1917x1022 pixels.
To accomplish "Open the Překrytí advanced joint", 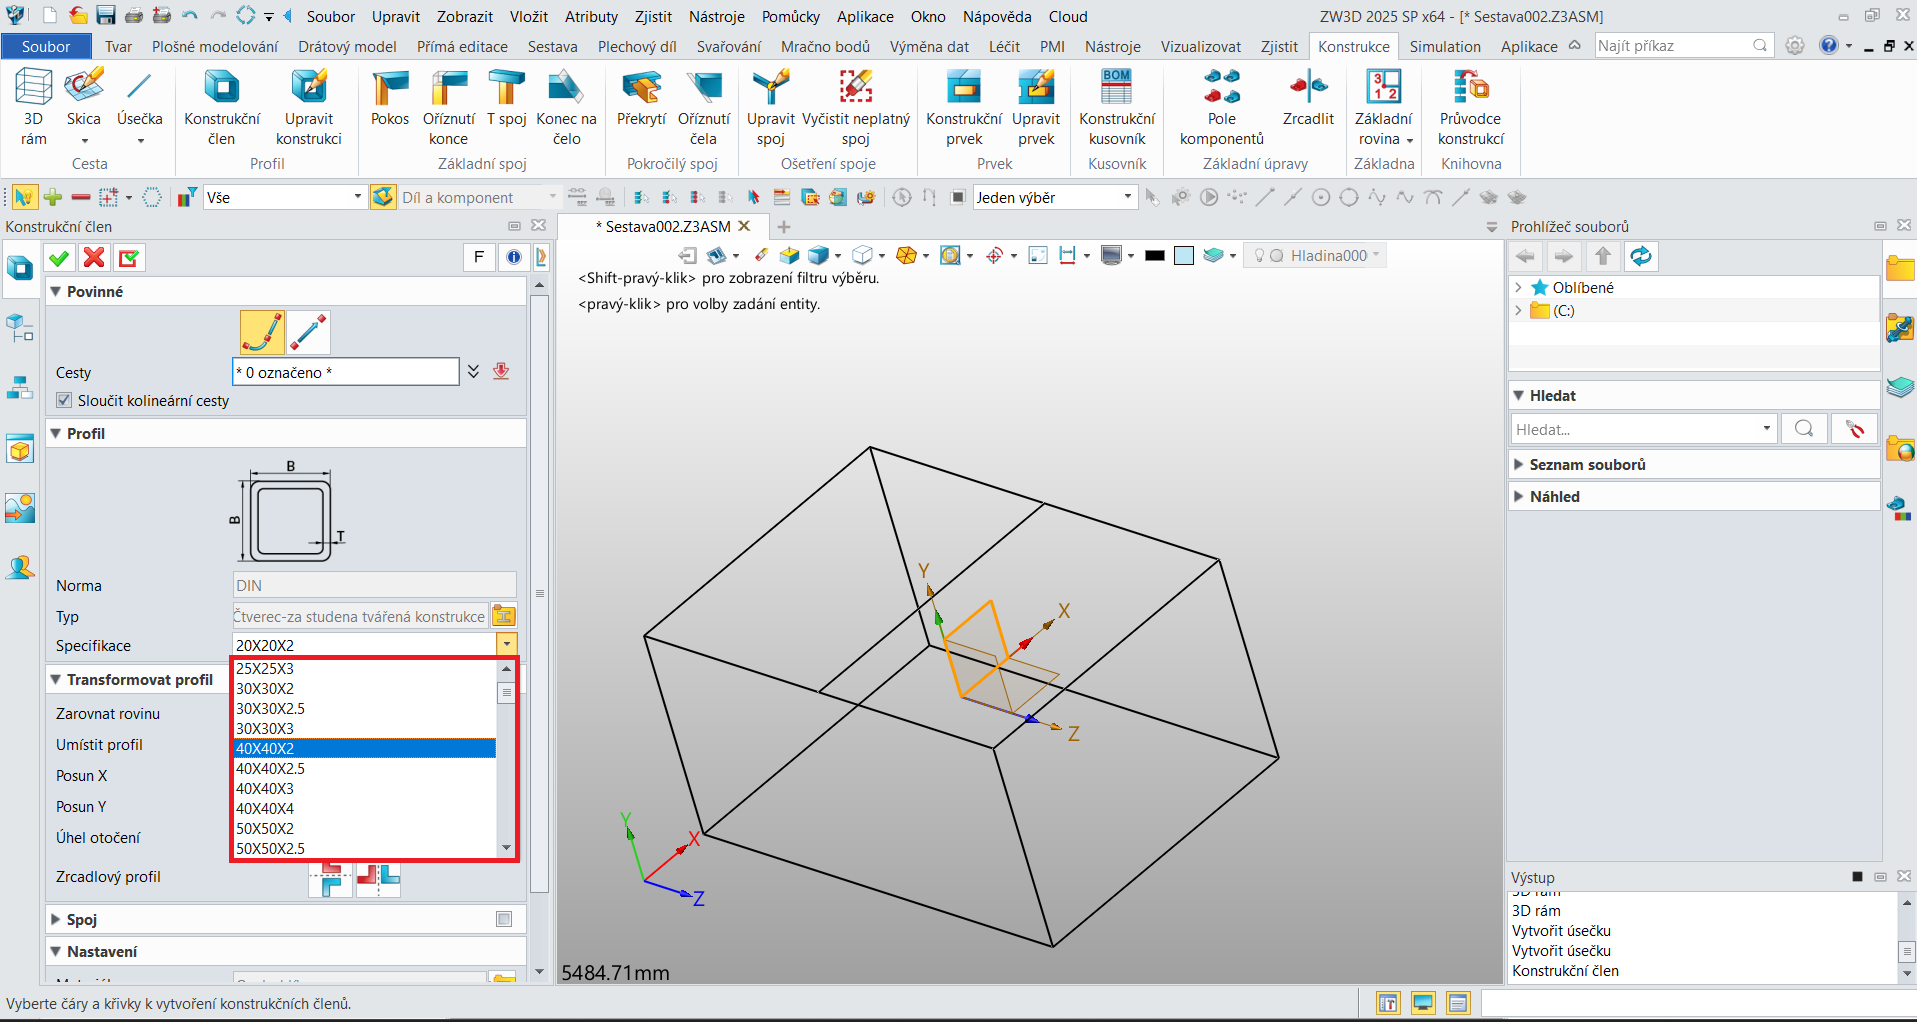I will tap(641, 98).
